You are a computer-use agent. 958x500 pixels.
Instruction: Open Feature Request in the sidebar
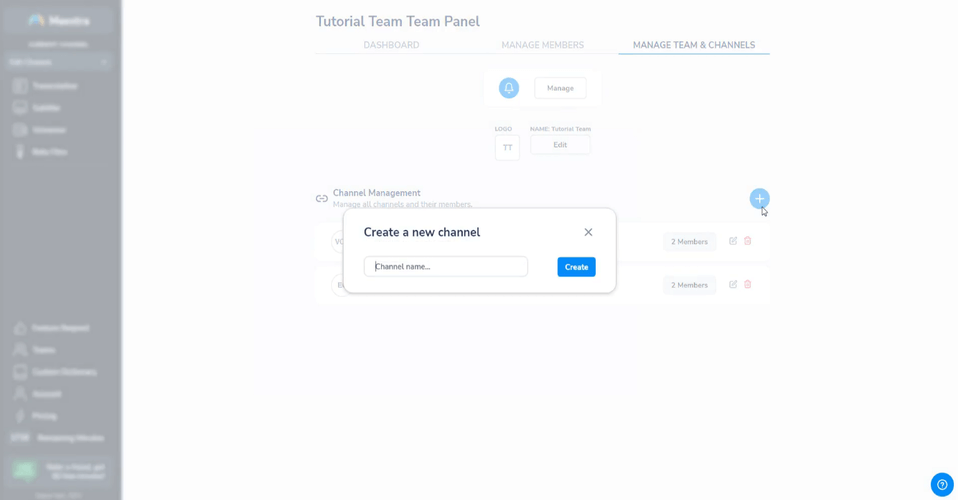click(x=51, y=328)
